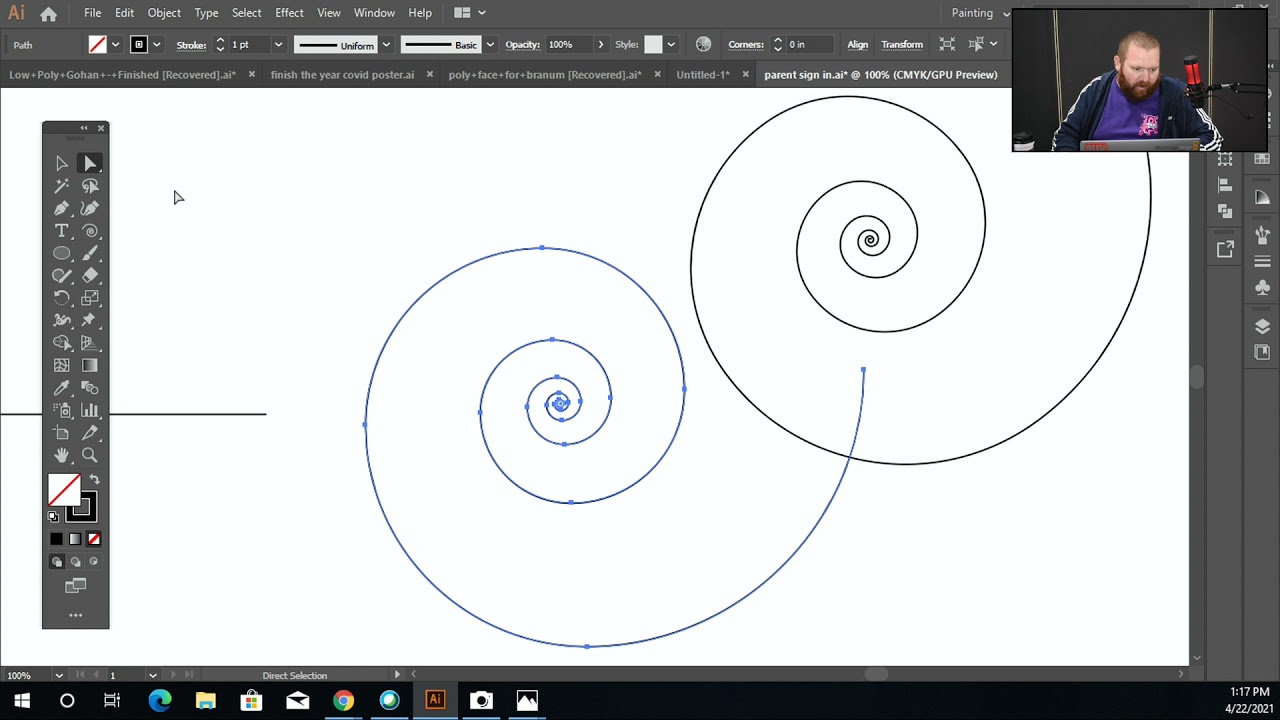Select the Lasso tool

pos(90,186)
